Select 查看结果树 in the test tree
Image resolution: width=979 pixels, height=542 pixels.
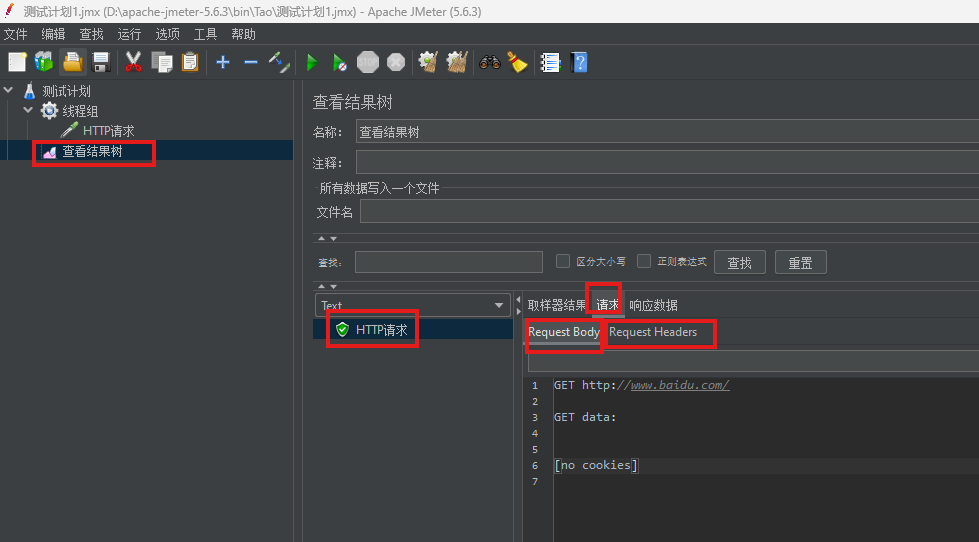tap(92, 151)
